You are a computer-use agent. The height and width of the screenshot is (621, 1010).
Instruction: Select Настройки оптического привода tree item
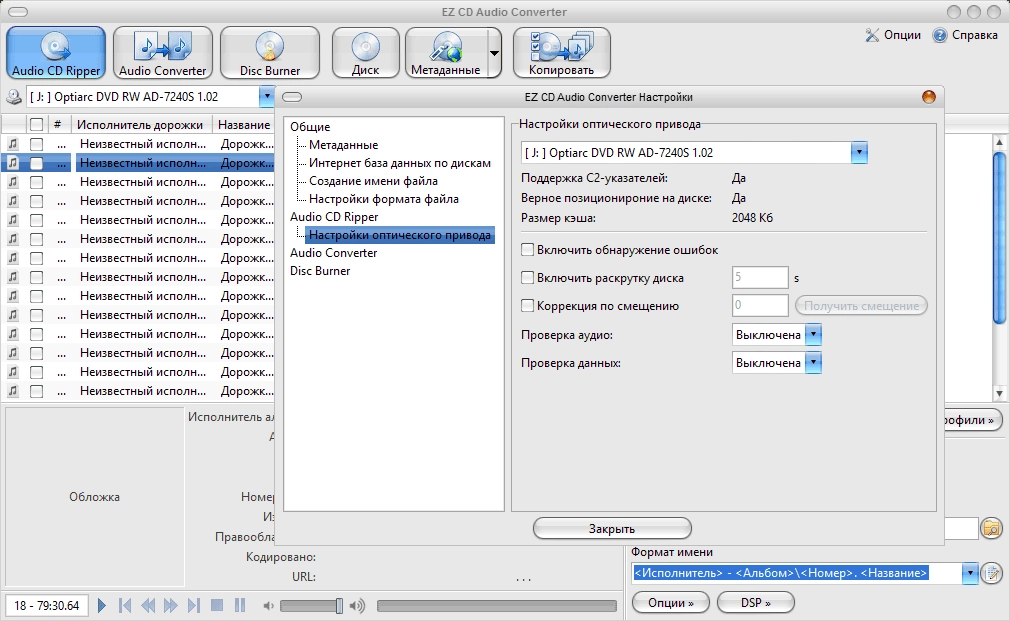pos(400,235)
